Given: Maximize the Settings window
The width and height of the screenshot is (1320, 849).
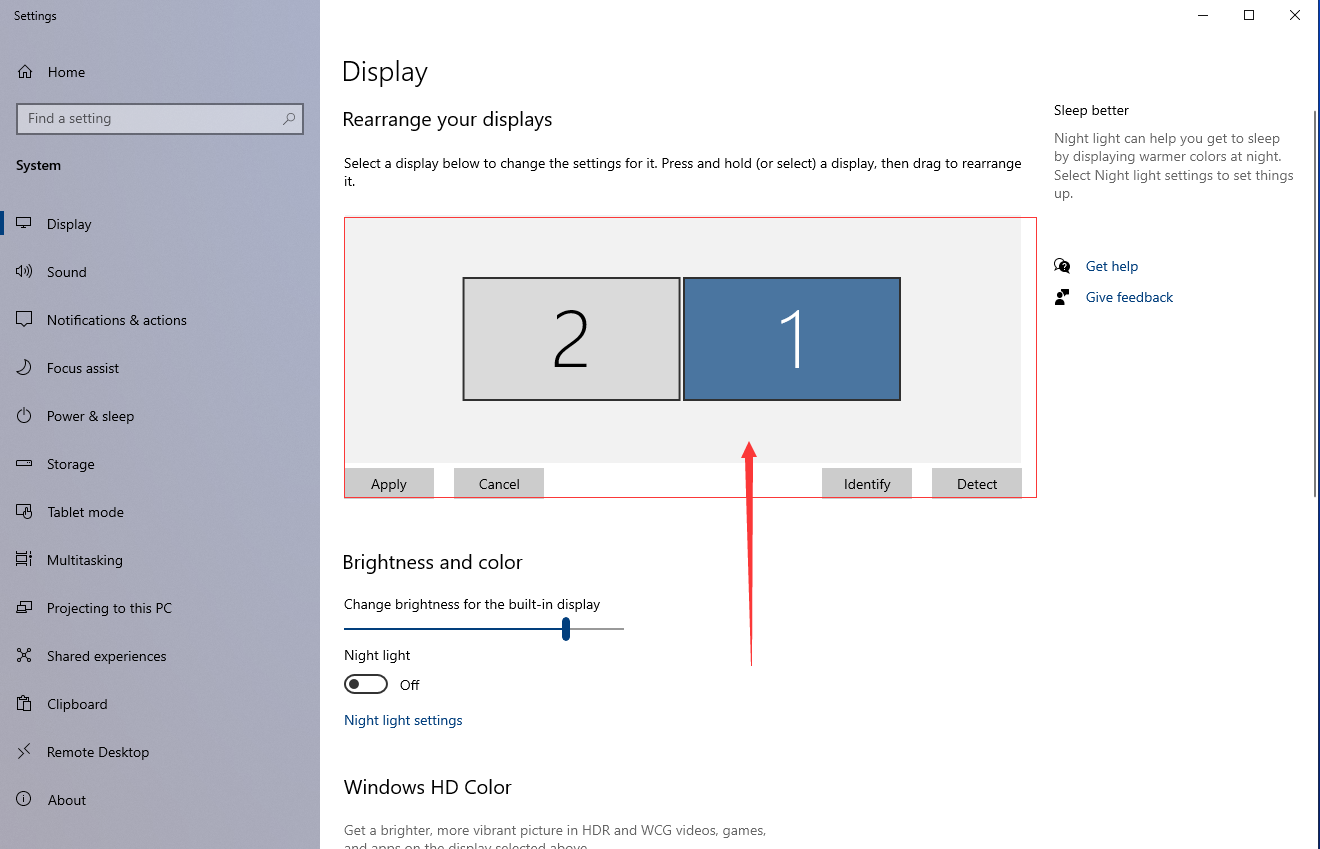Looking at the screenshot, I should coord(1249,15).
